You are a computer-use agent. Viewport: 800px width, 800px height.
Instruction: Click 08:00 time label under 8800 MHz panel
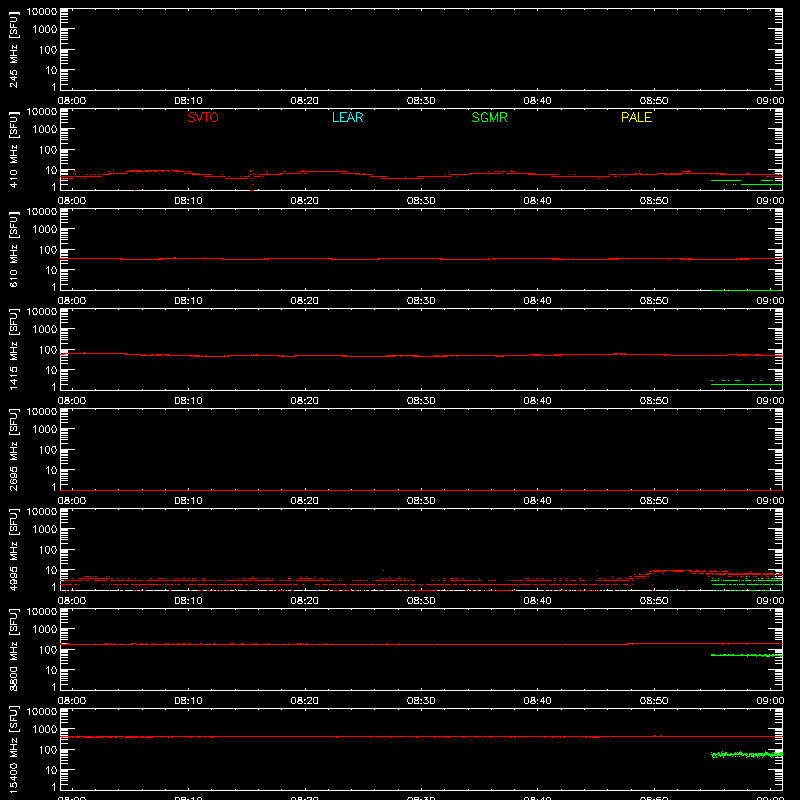[72, 701]
